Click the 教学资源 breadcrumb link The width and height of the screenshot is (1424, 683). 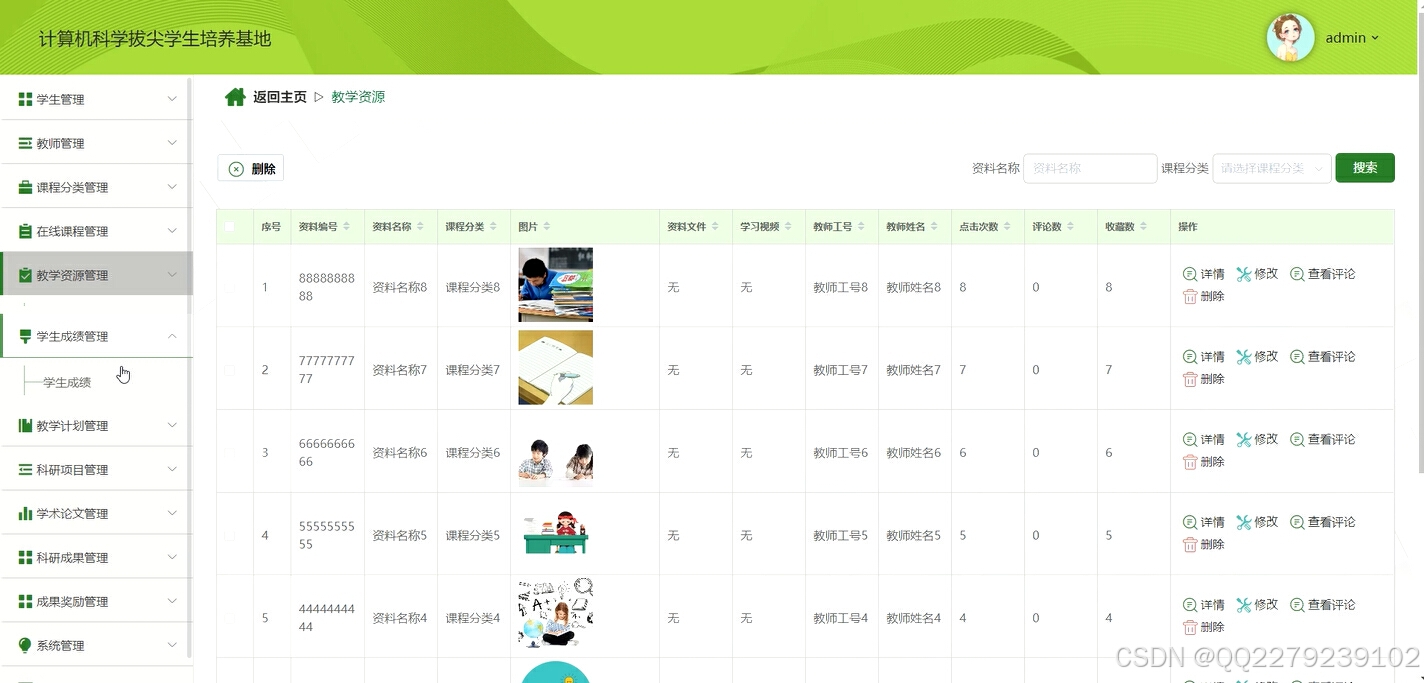pos(358,96)
